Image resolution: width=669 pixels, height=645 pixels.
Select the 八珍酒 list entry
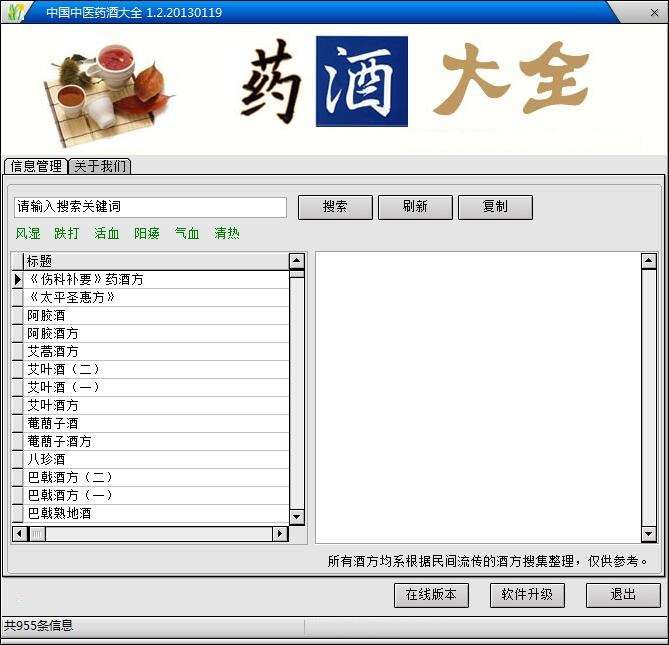click(x=156, y=459)
